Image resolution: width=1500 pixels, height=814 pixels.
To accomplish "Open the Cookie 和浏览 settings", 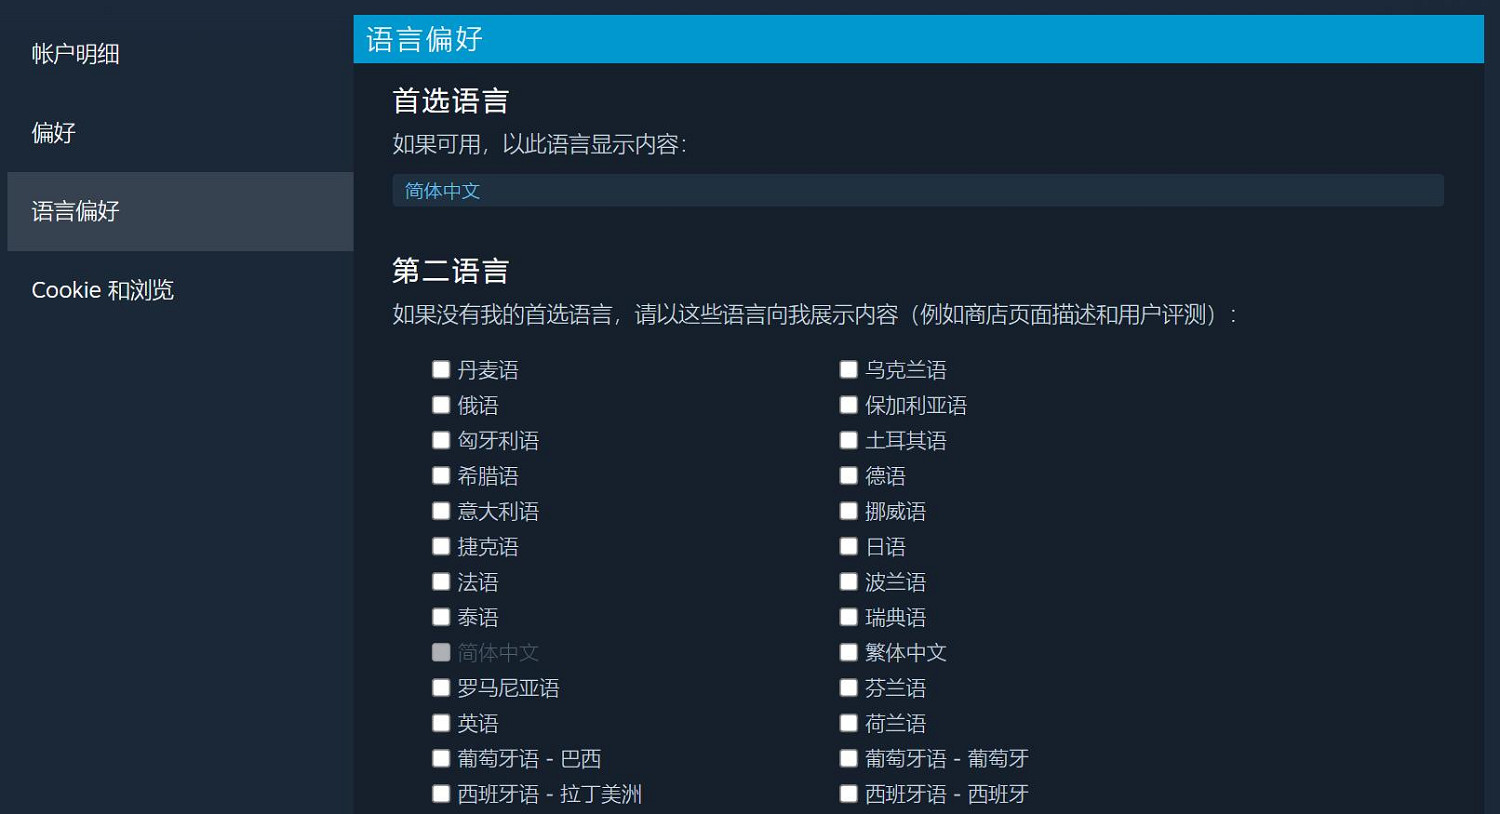I will point(102,290).
